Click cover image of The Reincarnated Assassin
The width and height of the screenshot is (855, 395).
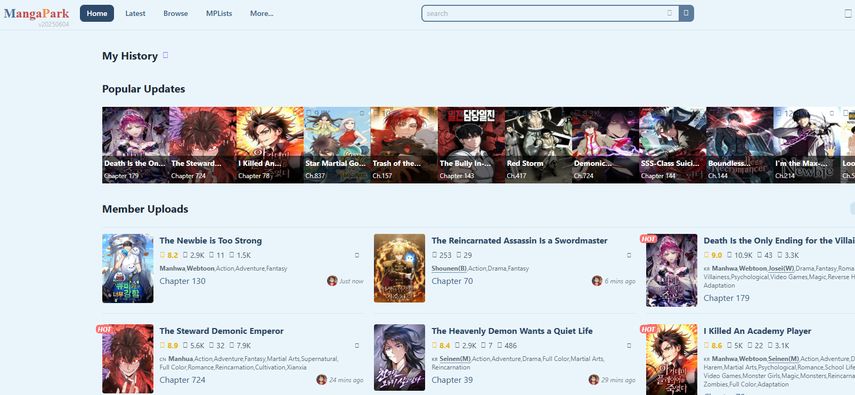[399, 268]
